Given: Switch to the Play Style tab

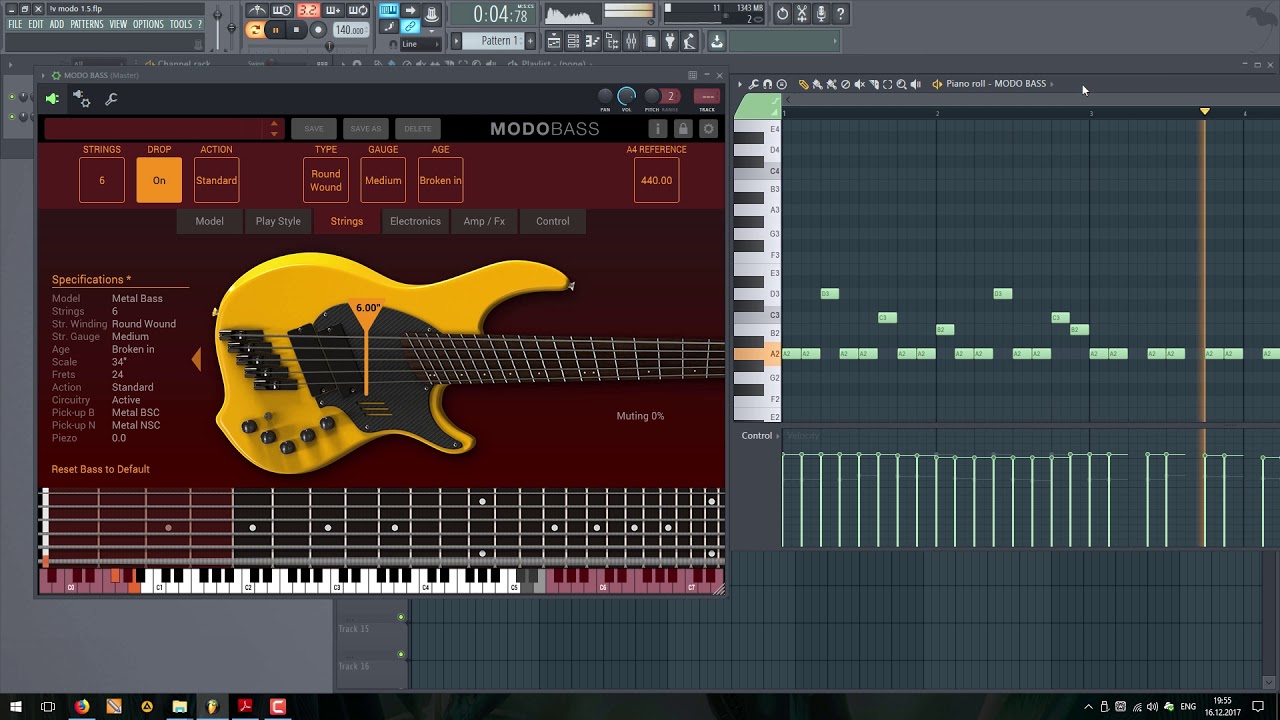Looking at the screenshot, I should [x=278, y=221].
